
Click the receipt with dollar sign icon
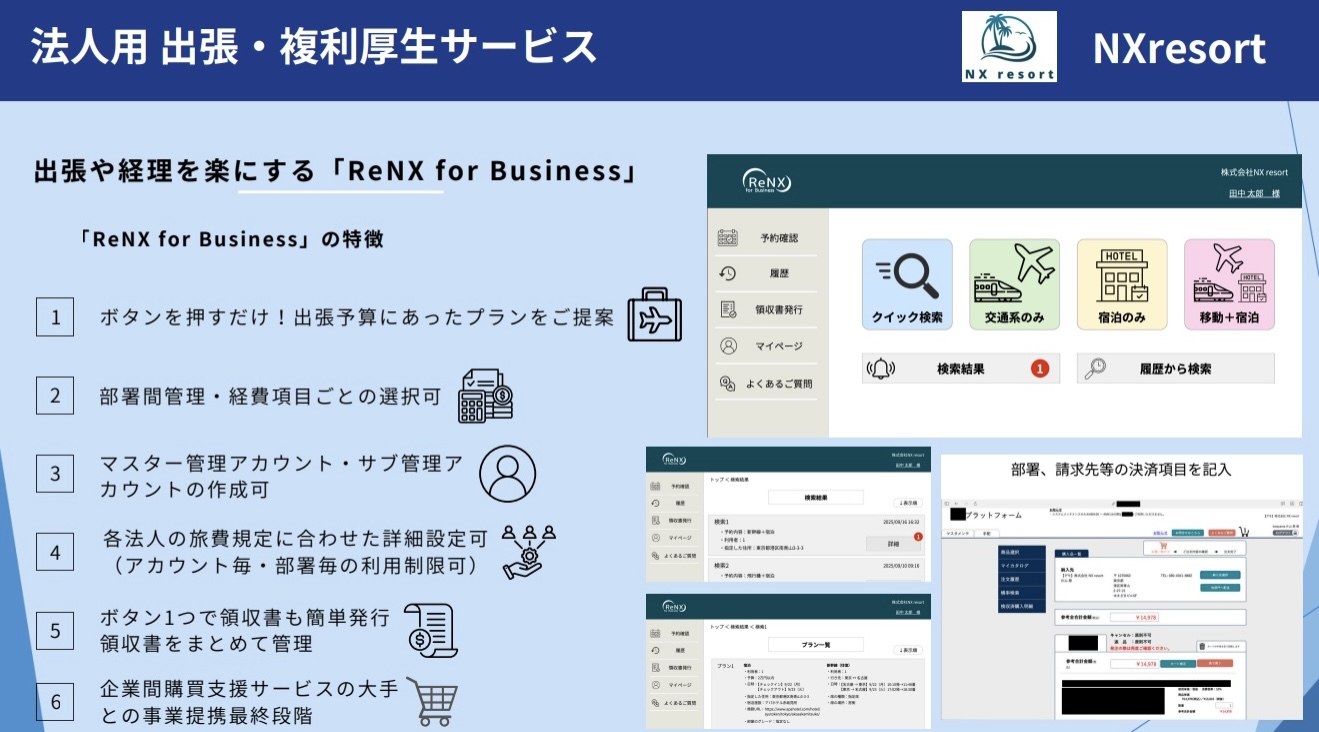pos(430,630)
